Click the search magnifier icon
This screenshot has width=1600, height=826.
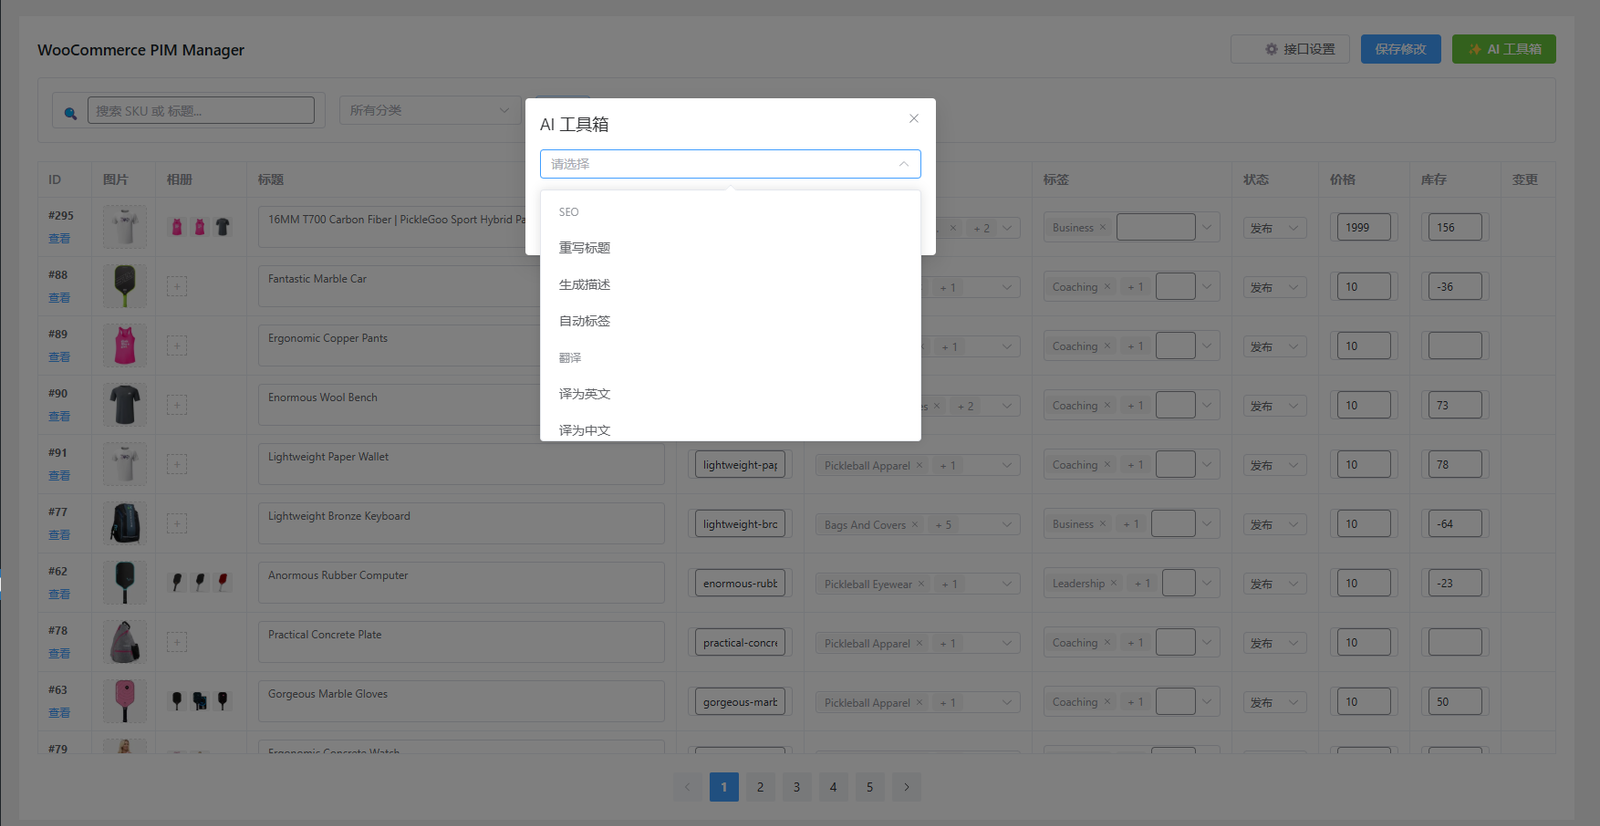click(70, 113)
